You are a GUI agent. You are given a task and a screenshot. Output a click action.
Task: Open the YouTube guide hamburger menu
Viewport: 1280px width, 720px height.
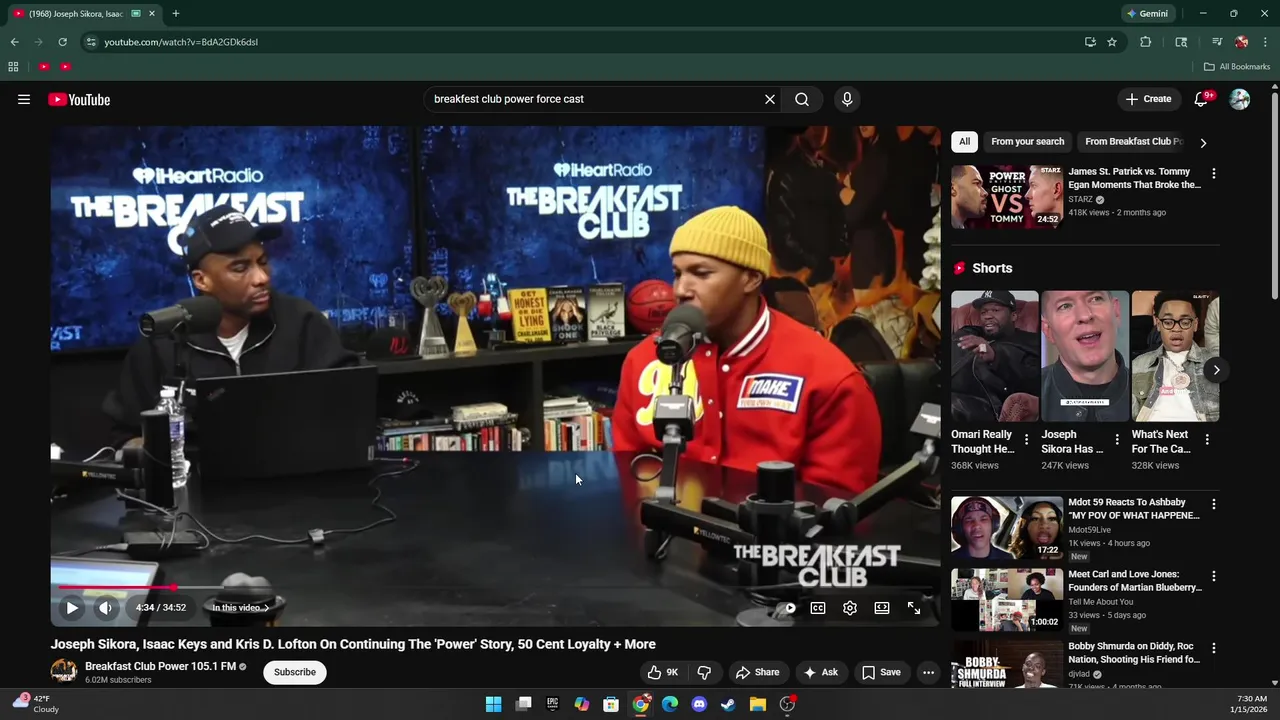tap(24, 99)
